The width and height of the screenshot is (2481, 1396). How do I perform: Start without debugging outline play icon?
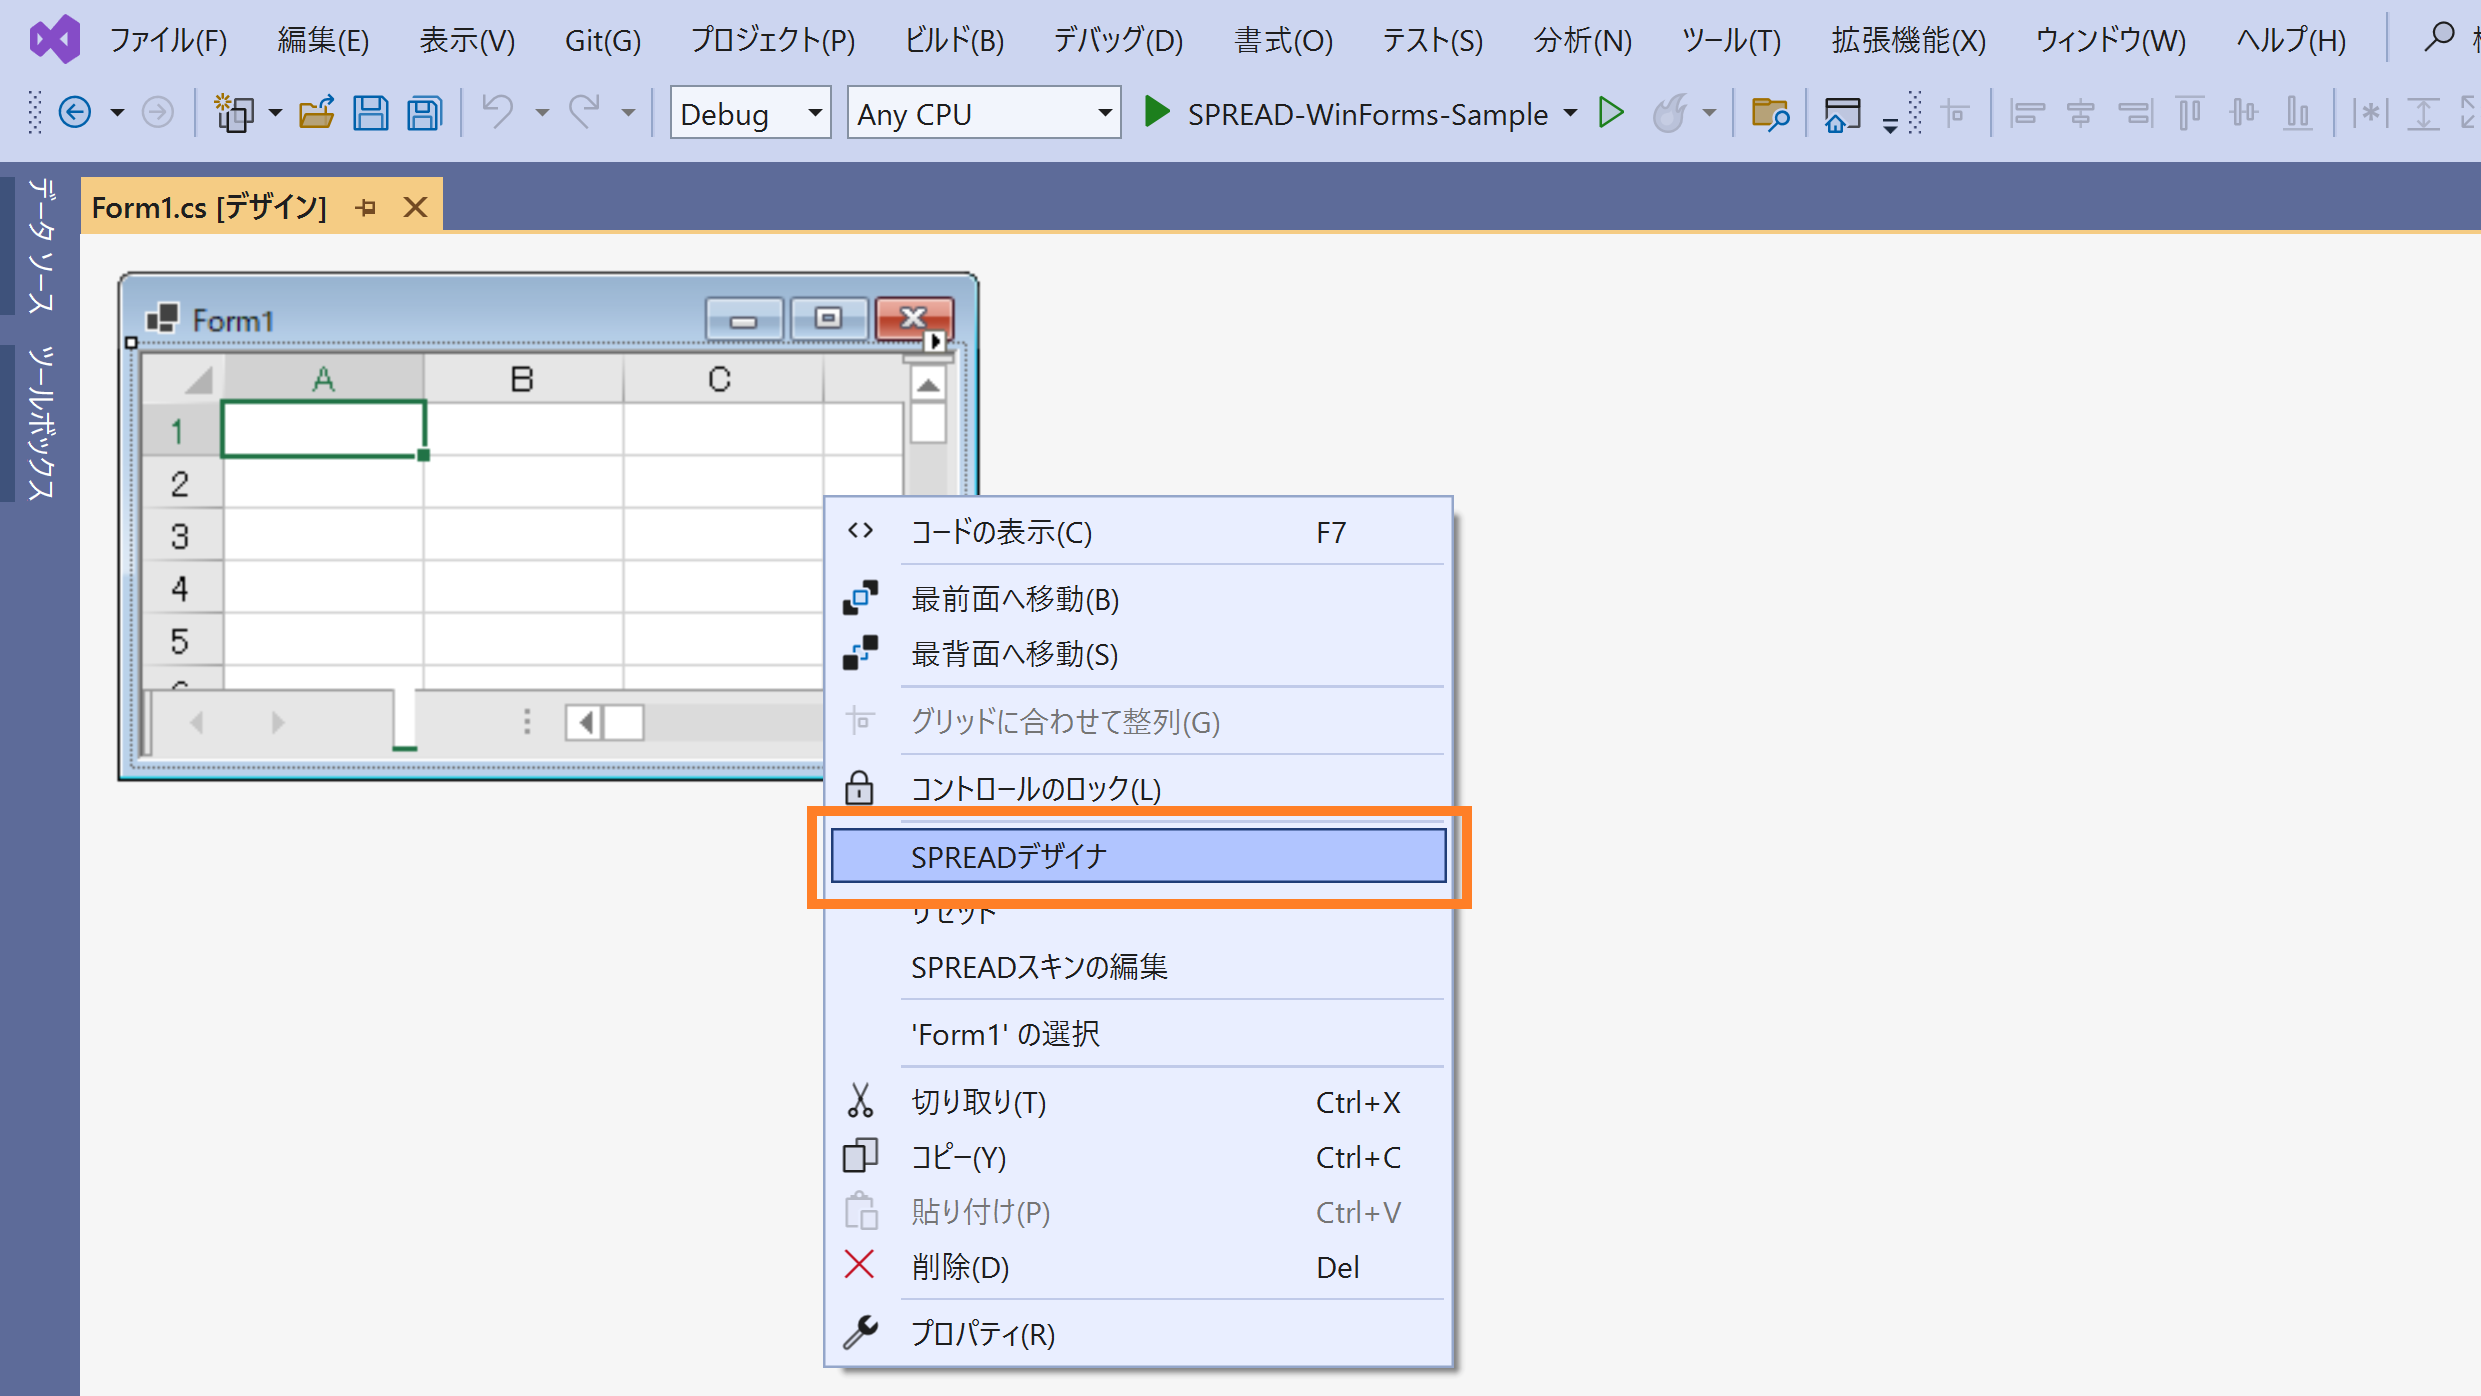click(1611, 112)
